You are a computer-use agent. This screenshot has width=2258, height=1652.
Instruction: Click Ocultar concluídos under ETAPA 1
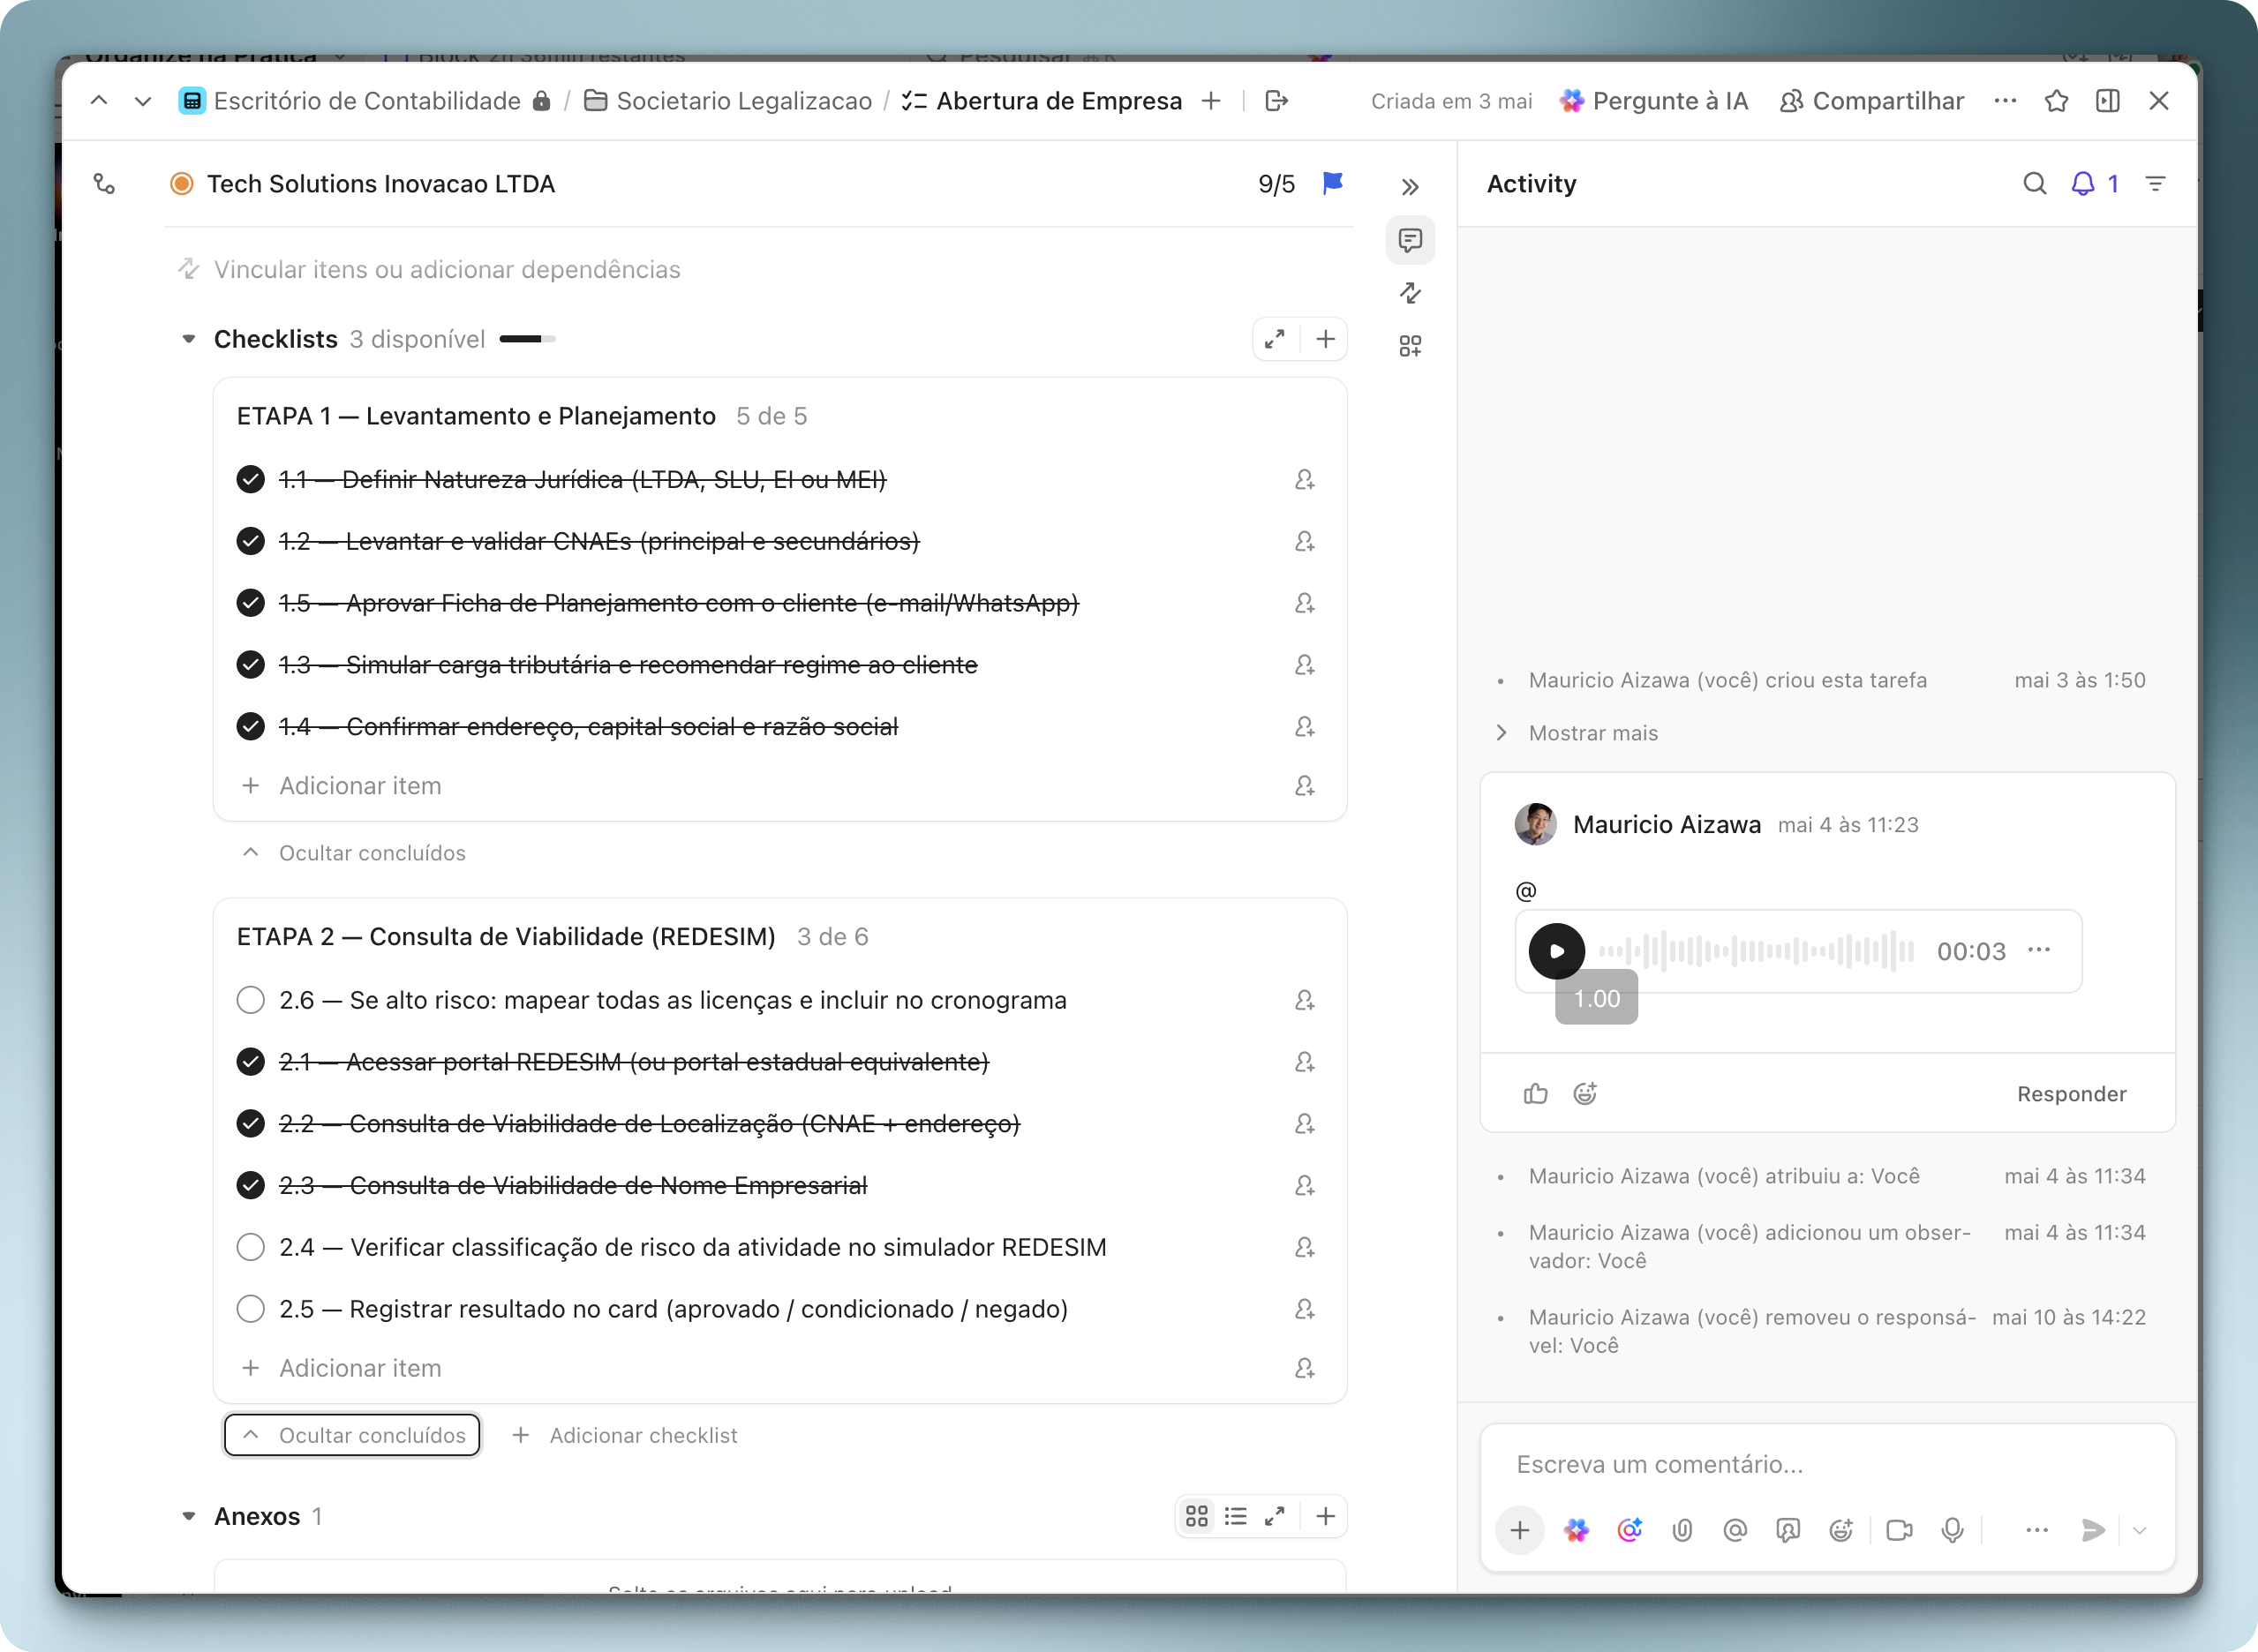coord(355,853)
